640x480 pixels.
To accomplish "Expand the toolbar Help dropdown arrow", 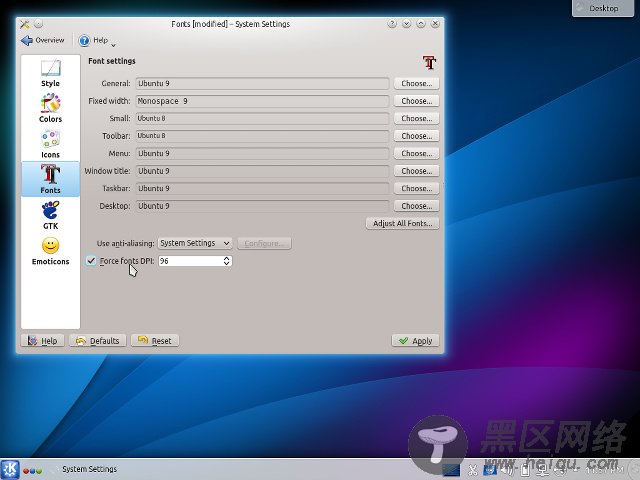I will click(x=113, y=45).
